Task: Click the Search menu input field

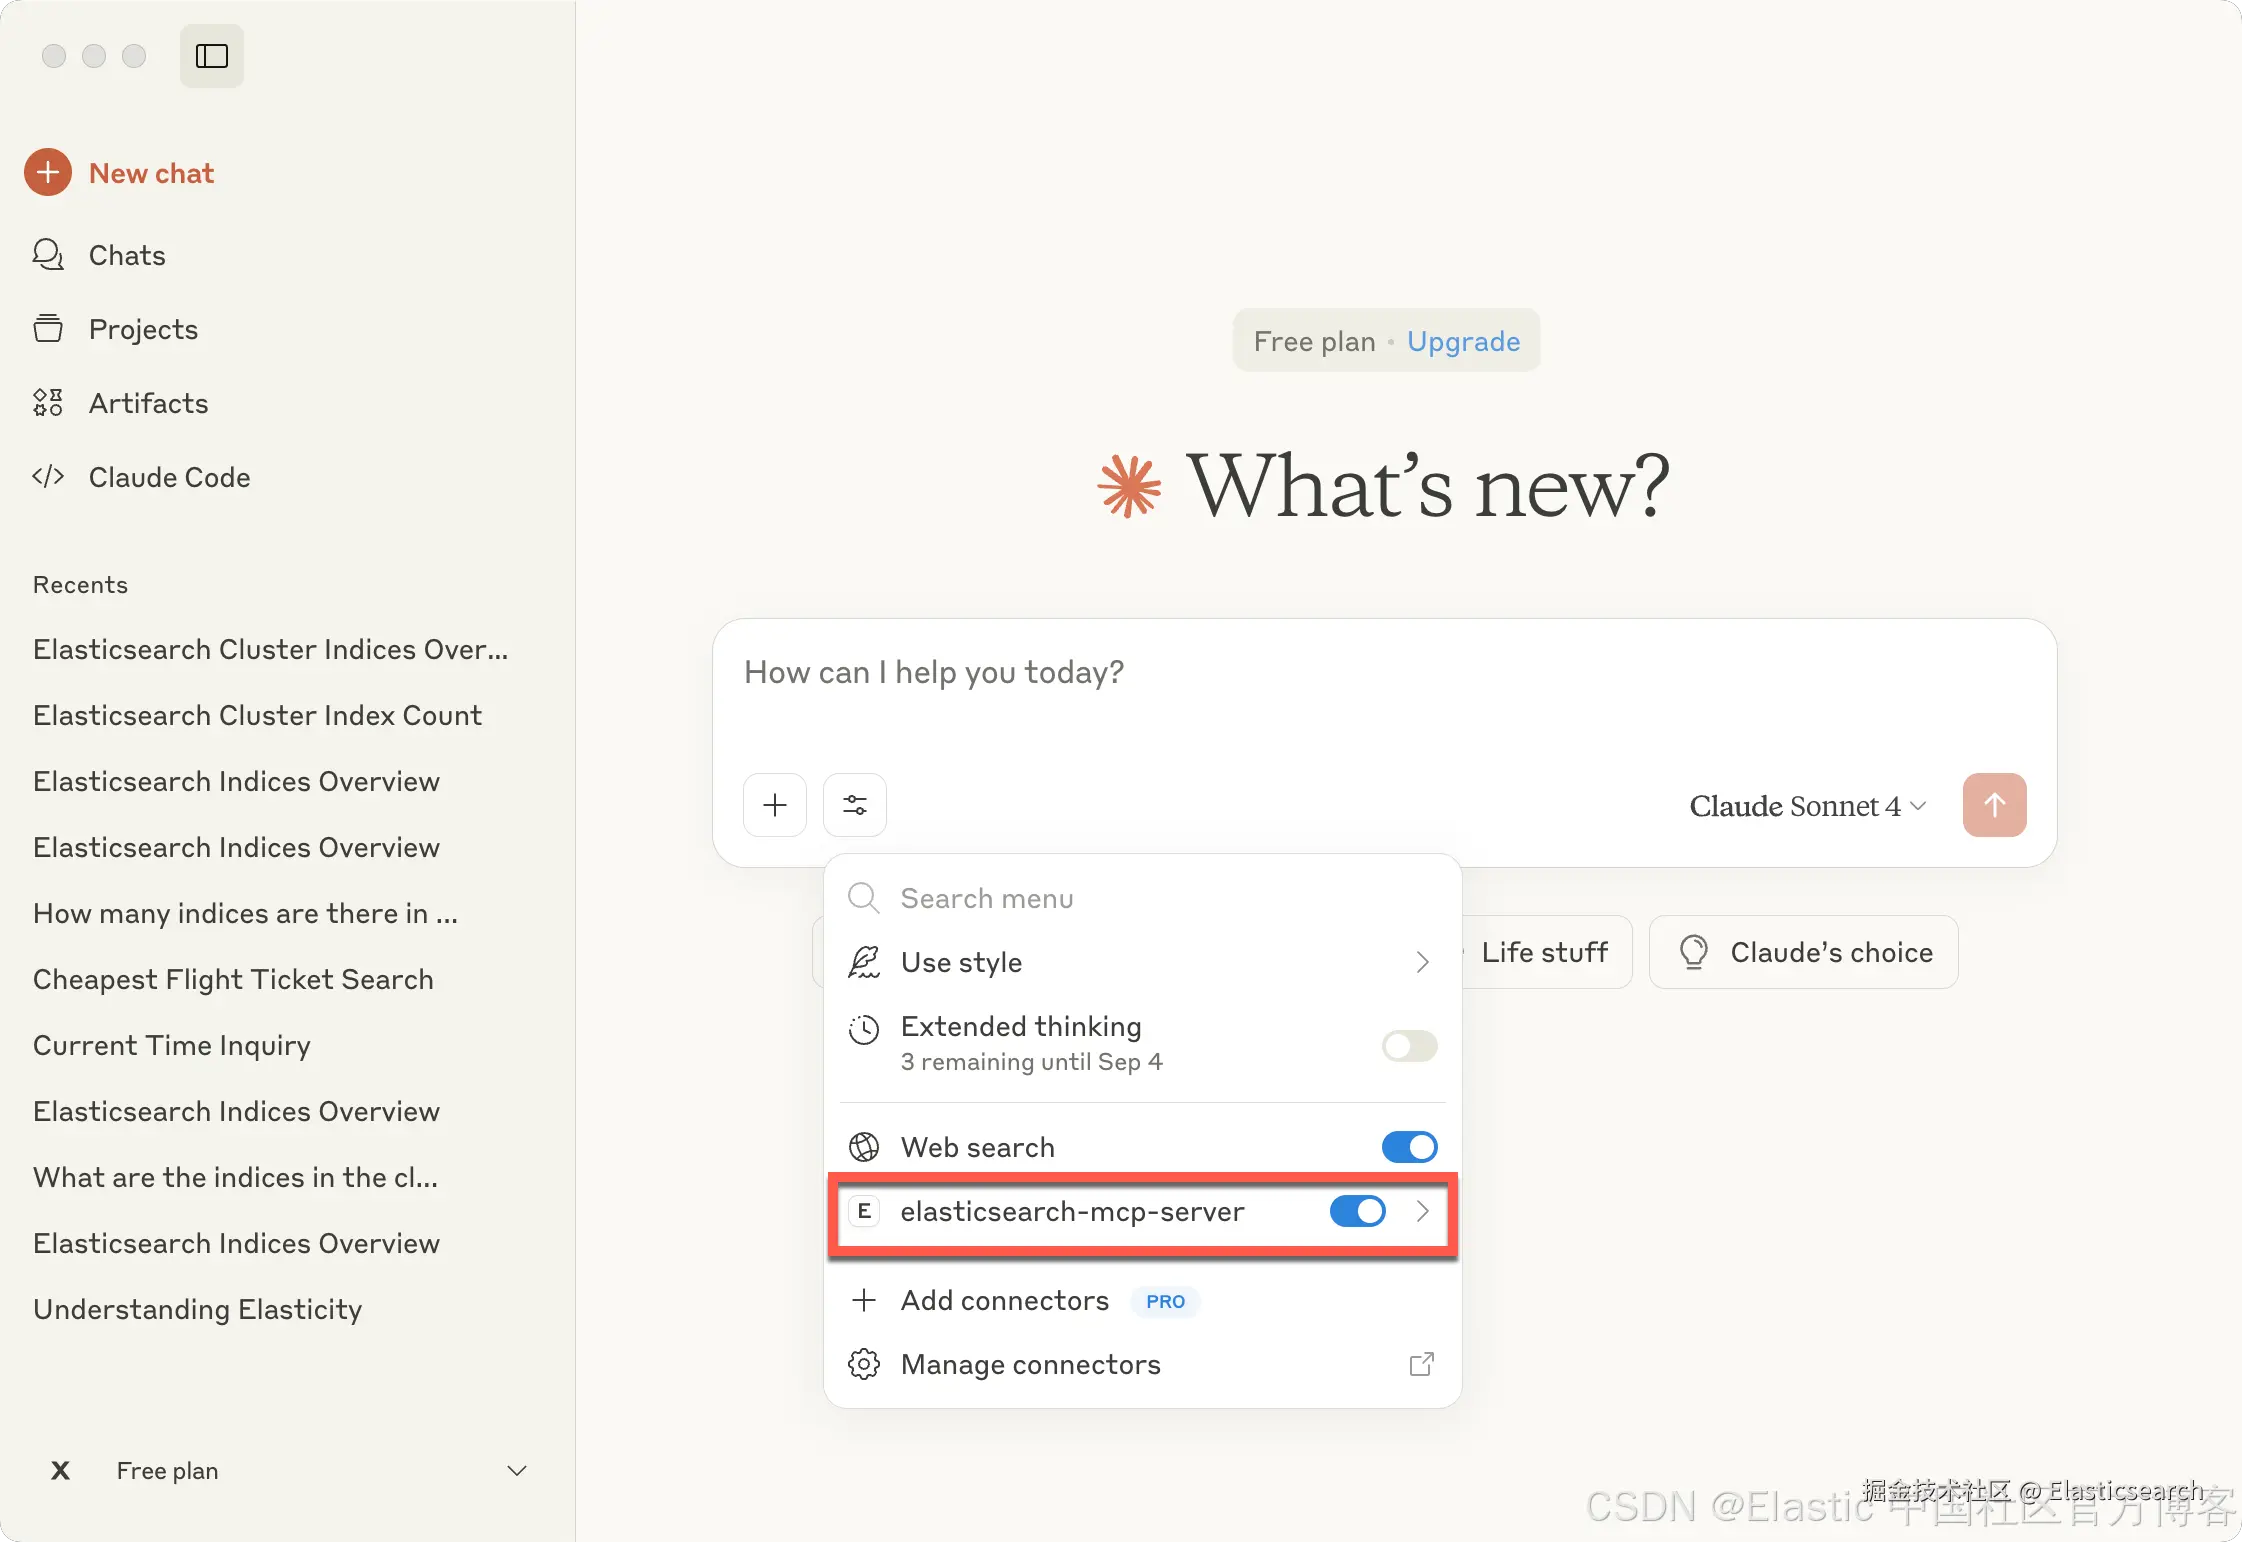Action: click(1140, 899)
